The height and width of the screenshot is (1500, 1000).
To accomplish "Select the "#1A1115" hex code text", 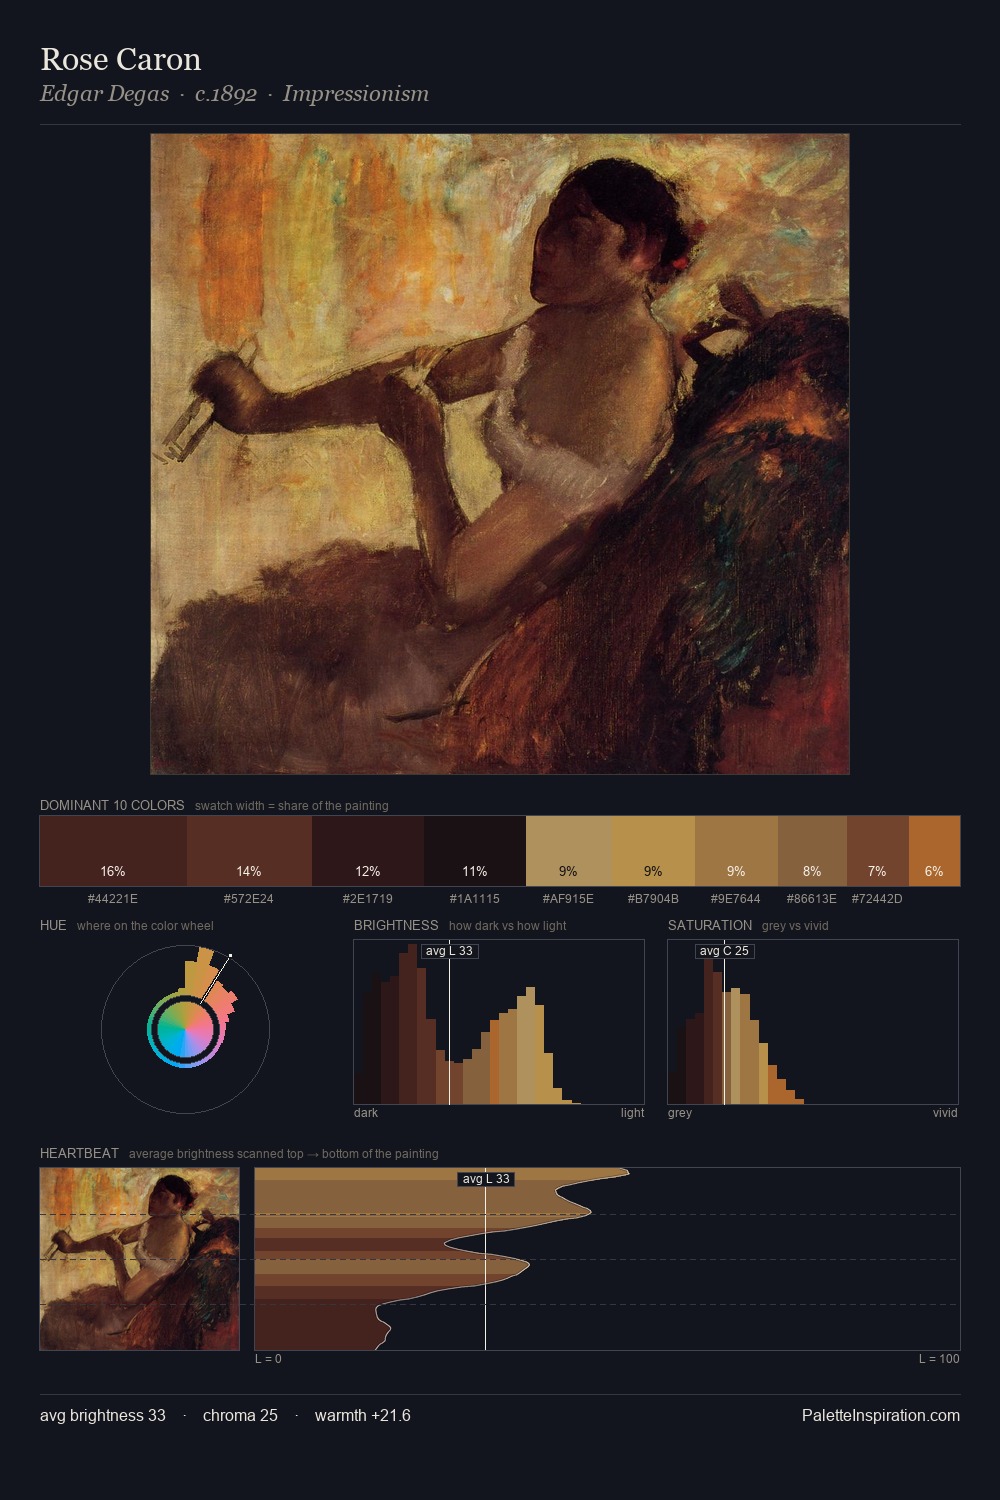I will 475,898.
